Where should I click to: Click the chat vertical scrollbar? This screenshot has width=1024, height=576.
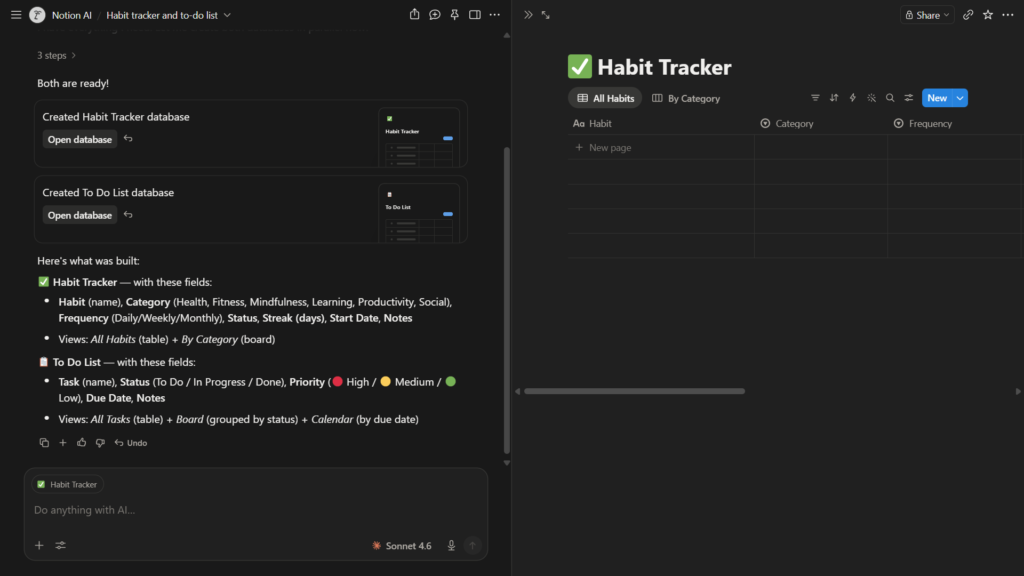(x=507, y=300)
